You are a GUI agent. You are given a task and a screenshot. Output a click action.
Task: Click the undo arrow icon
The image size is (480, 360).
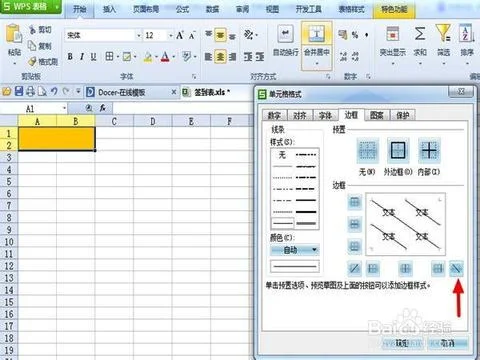pos(54,91)
